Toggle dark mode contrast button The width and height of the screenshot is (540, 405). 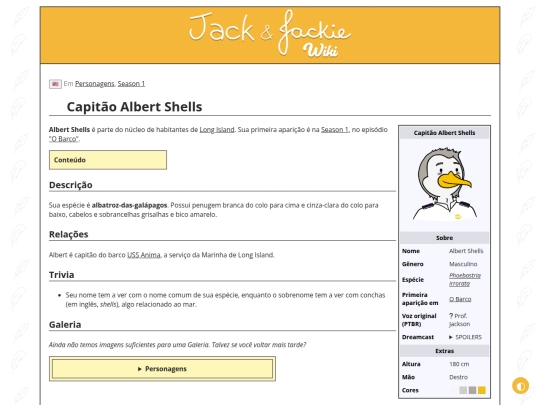(x=520, y=385)
